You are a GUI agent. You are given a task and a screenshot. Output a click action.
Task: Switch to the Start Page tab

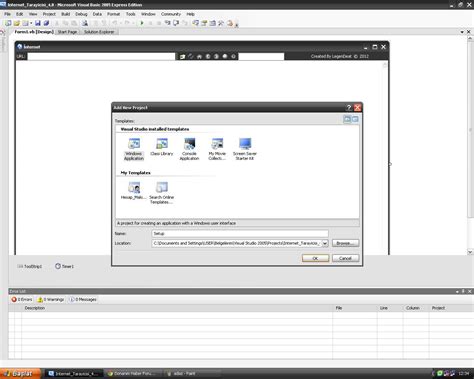tap(67, 32)
